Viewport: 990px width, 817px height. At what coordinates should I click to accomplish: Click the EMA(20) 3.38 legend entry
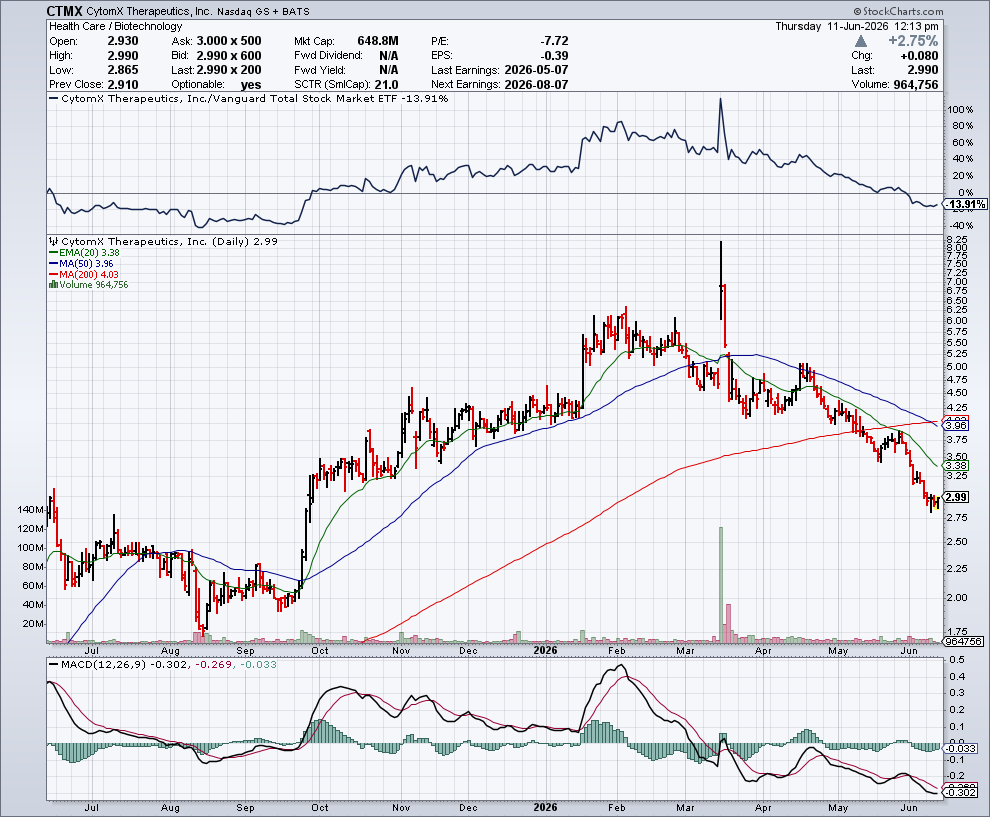(x=84, y=253)
